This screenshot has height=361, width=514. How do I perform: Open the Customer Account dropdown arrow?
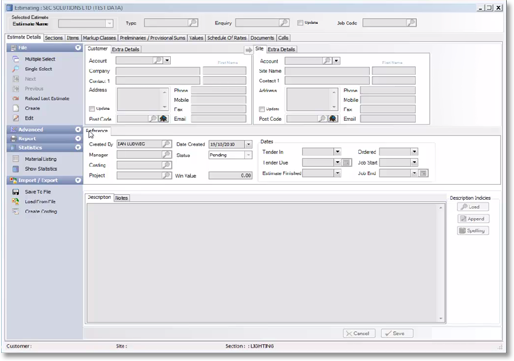[x=167, y=60]
